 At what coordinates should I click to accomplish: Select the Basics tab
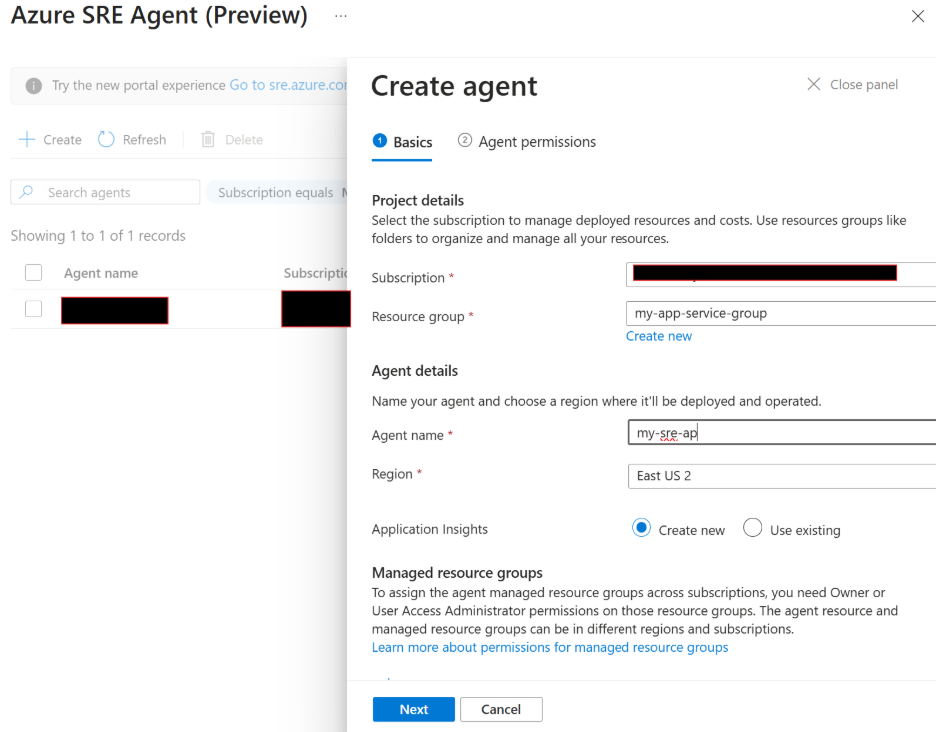[402, 142]
